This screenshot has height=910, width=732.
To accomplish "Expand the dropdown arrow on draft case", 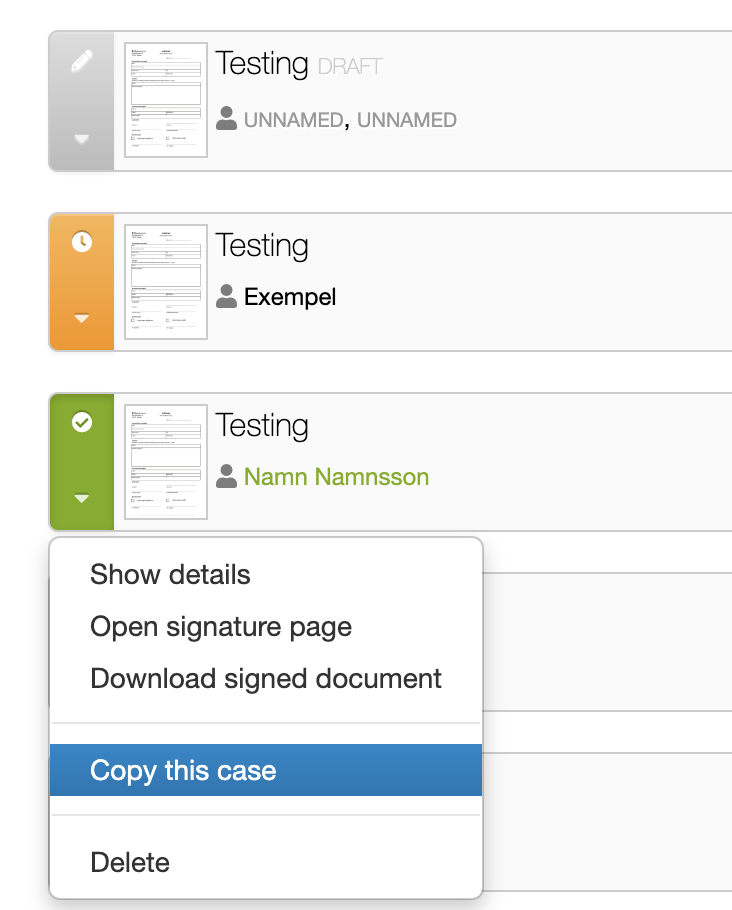I will 82,139.
